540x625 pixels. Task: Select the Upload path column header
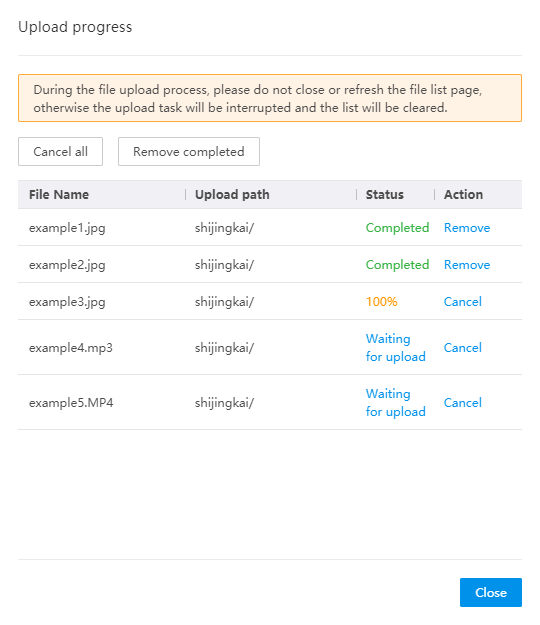232,195
